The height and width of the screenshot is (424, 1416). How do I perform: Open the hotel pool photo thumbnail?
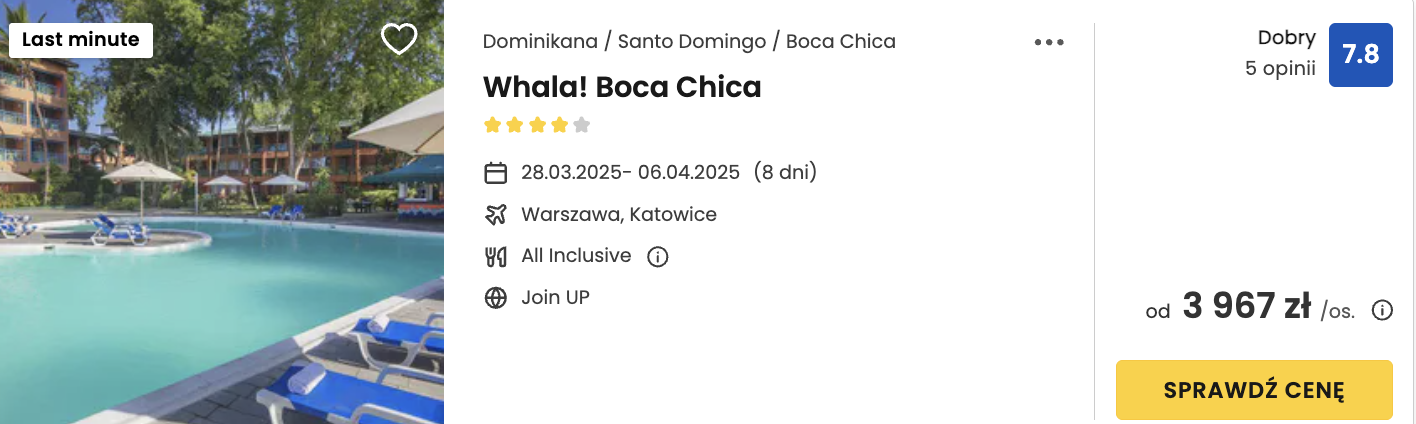coord(222,212)
